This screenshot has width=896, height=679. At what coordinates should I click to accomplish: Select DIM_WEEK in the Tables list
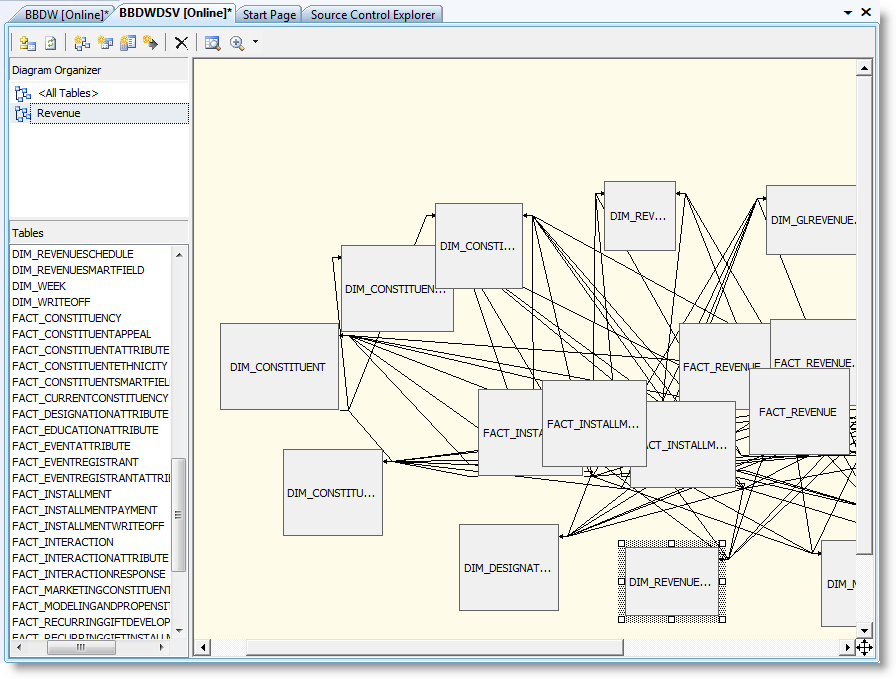[39, 286]
